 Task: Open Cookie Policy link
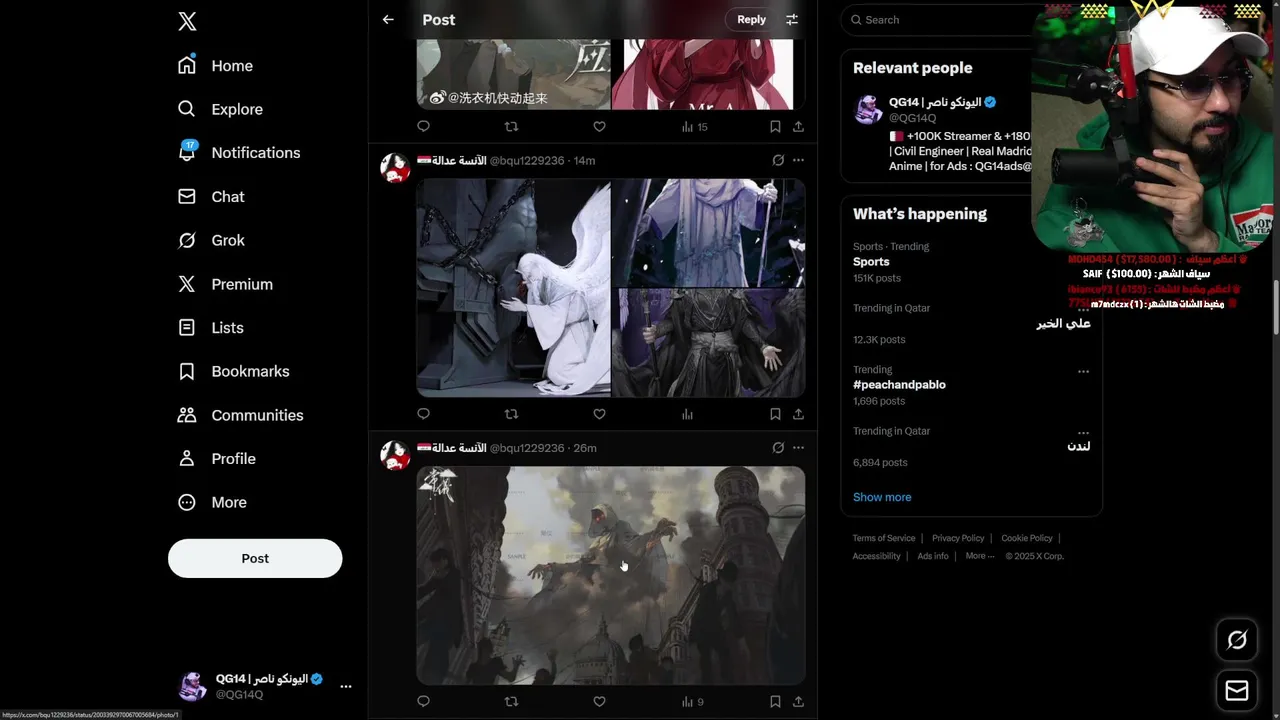point(1027,538)
